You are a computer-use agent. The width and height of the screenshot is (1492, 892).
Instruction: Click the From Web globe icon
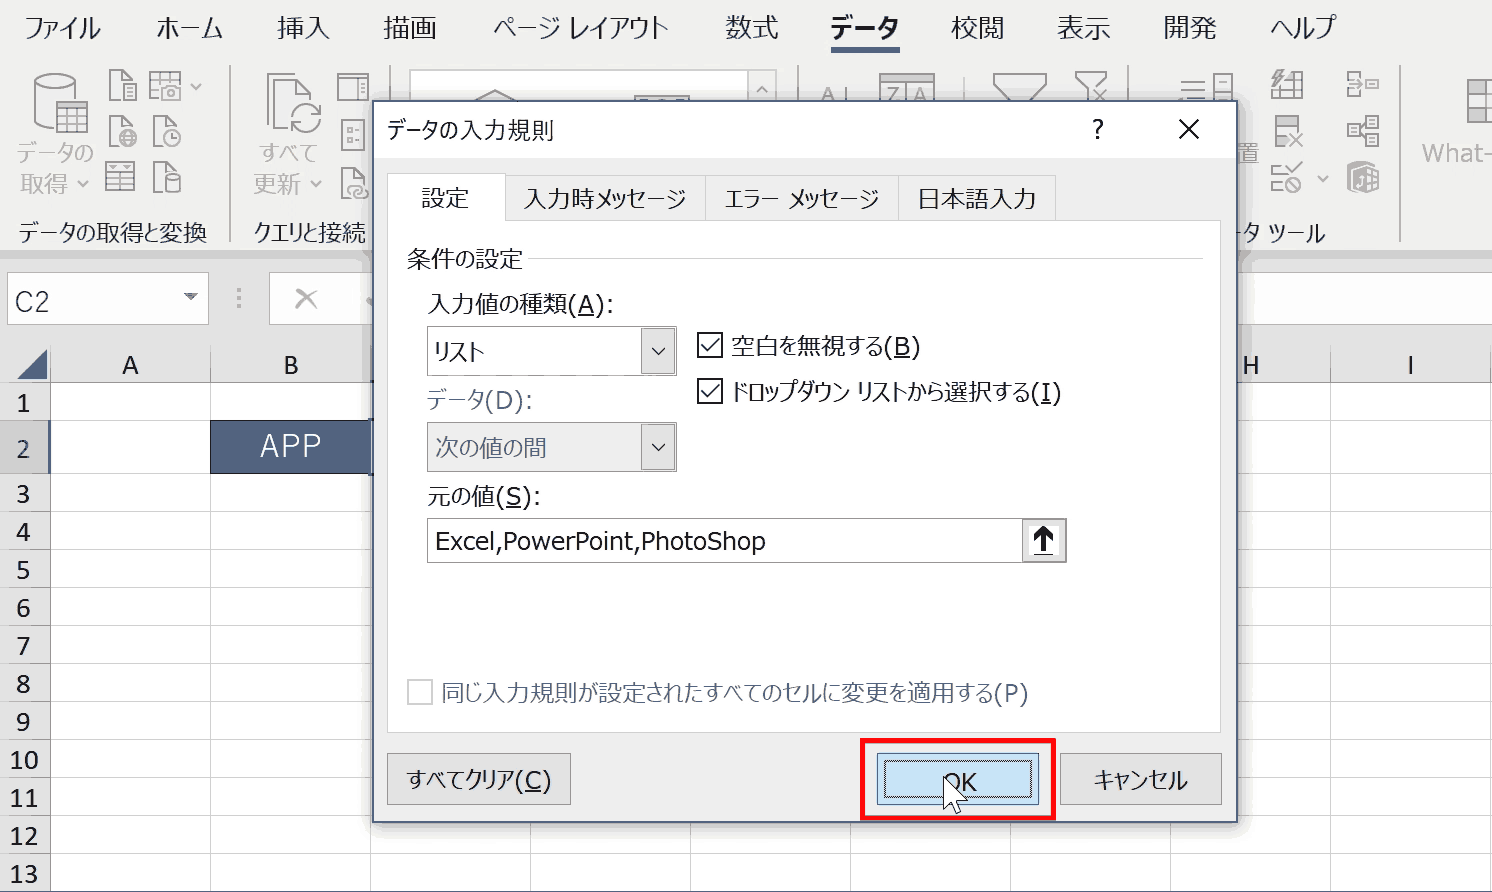coord(122,132)
